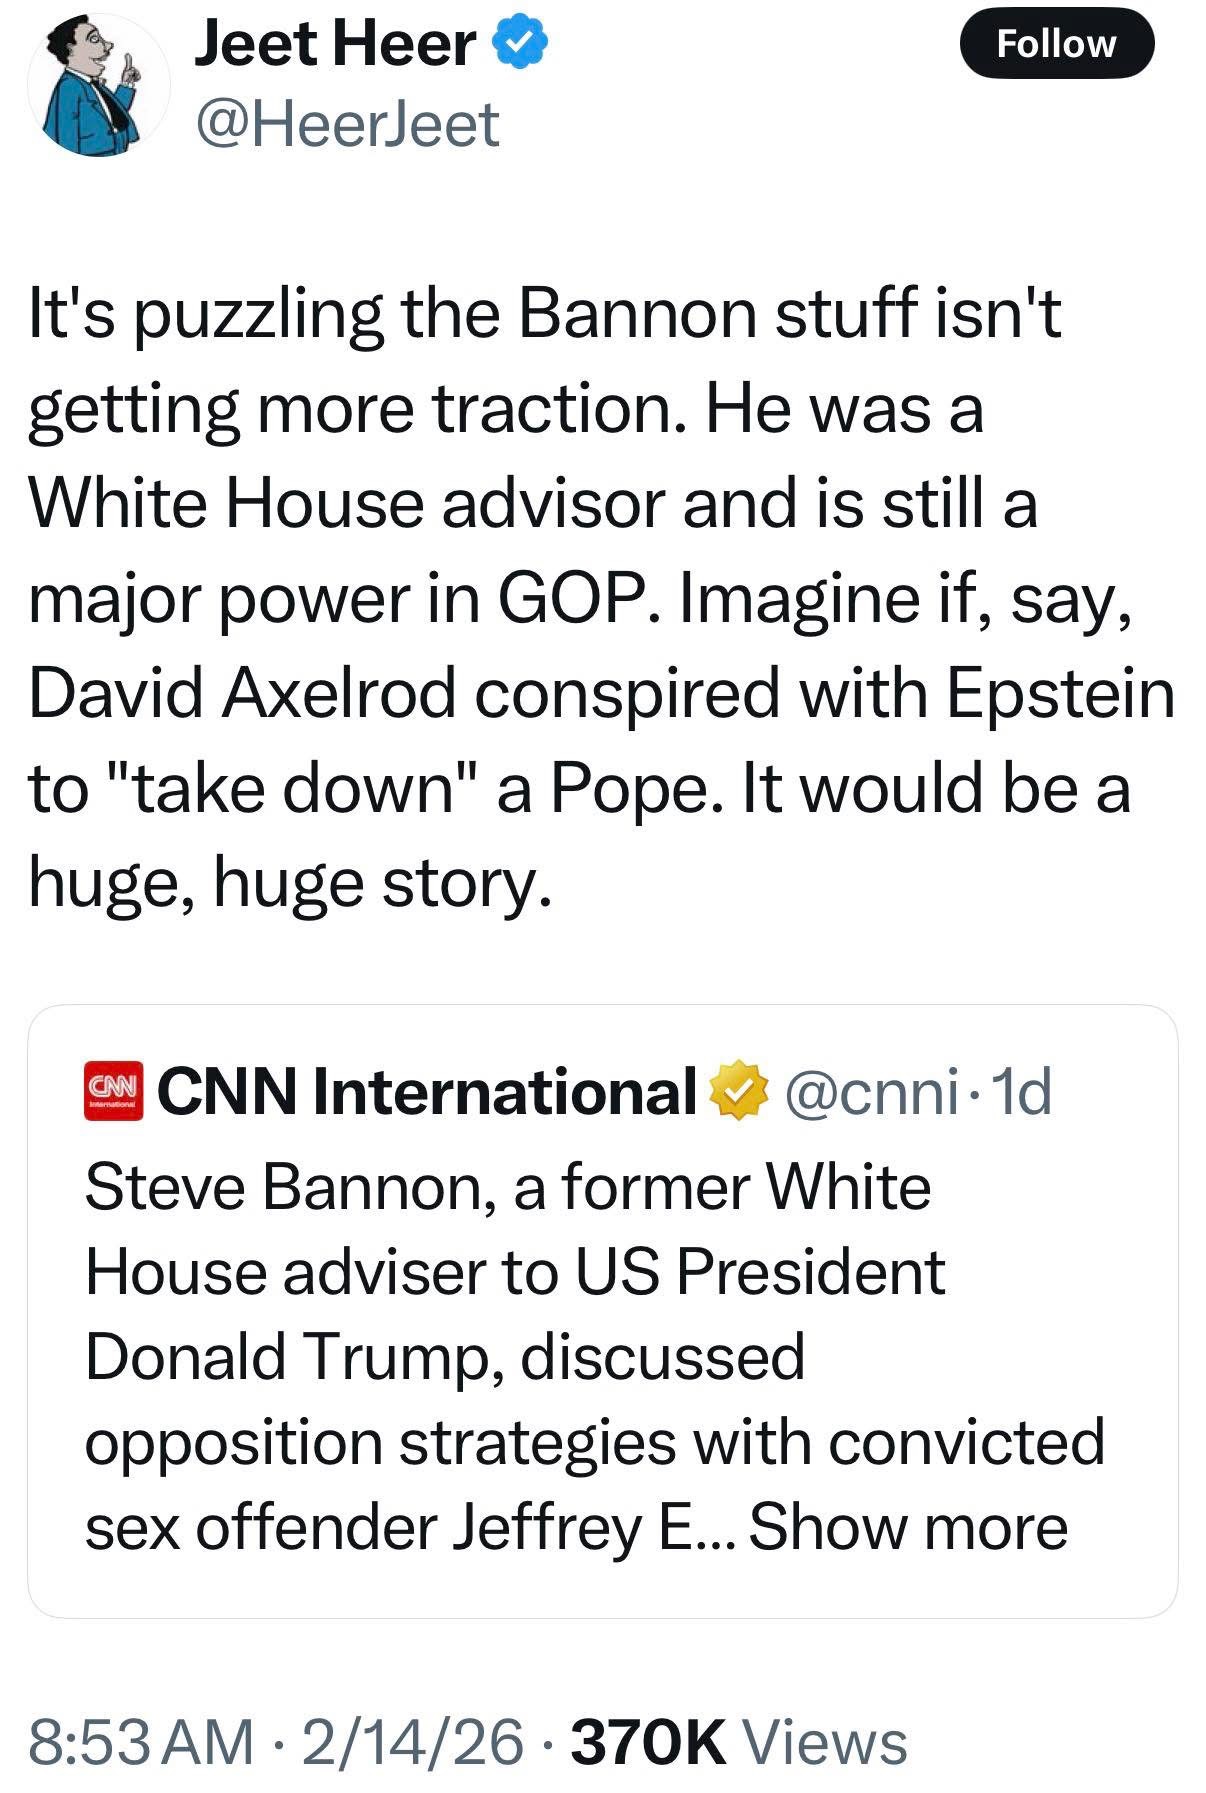The image size is (1206, 1793).
Task: Expand quoted tweet with Show more
Action: tap(908, 1527)
